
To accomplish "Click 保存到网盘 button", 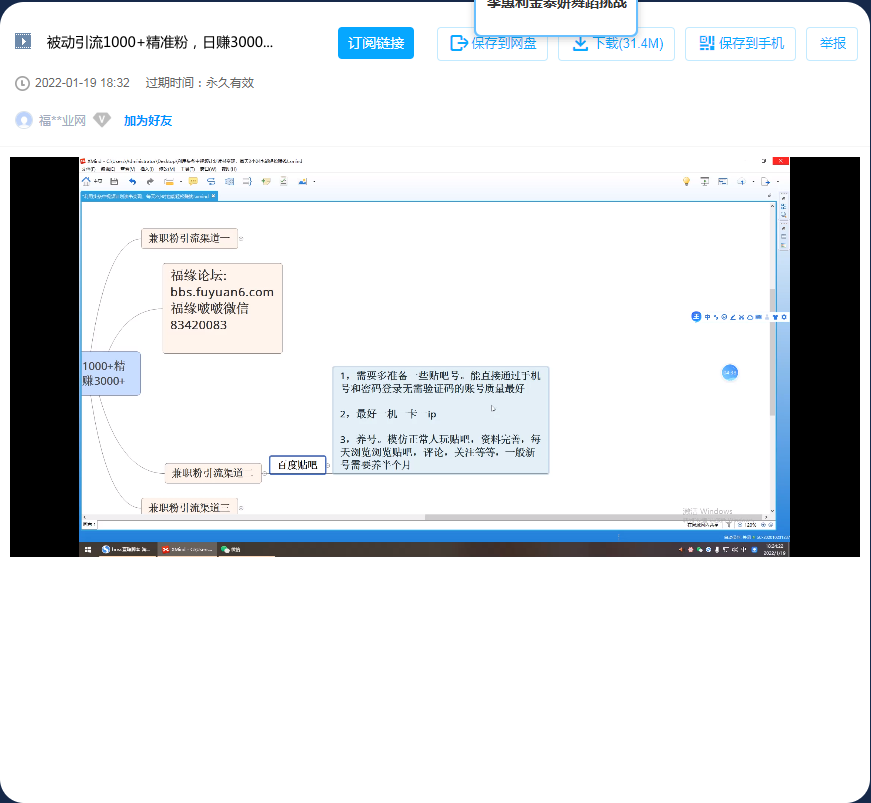I will tap(492, 43).
